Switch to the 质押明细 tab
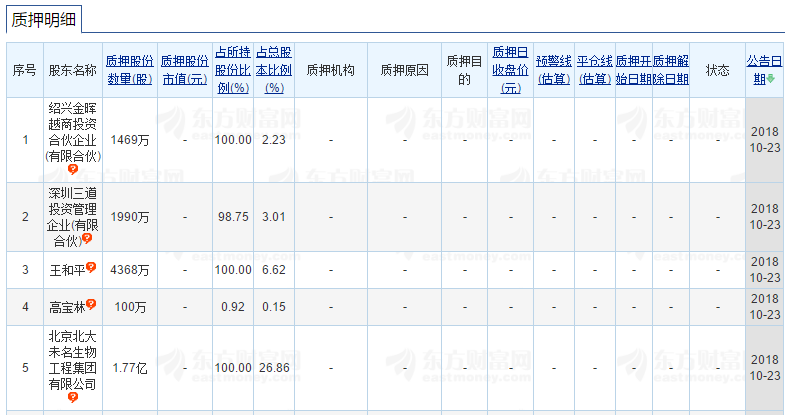This screenshot has height=415, width=790. tap(46, 19)
